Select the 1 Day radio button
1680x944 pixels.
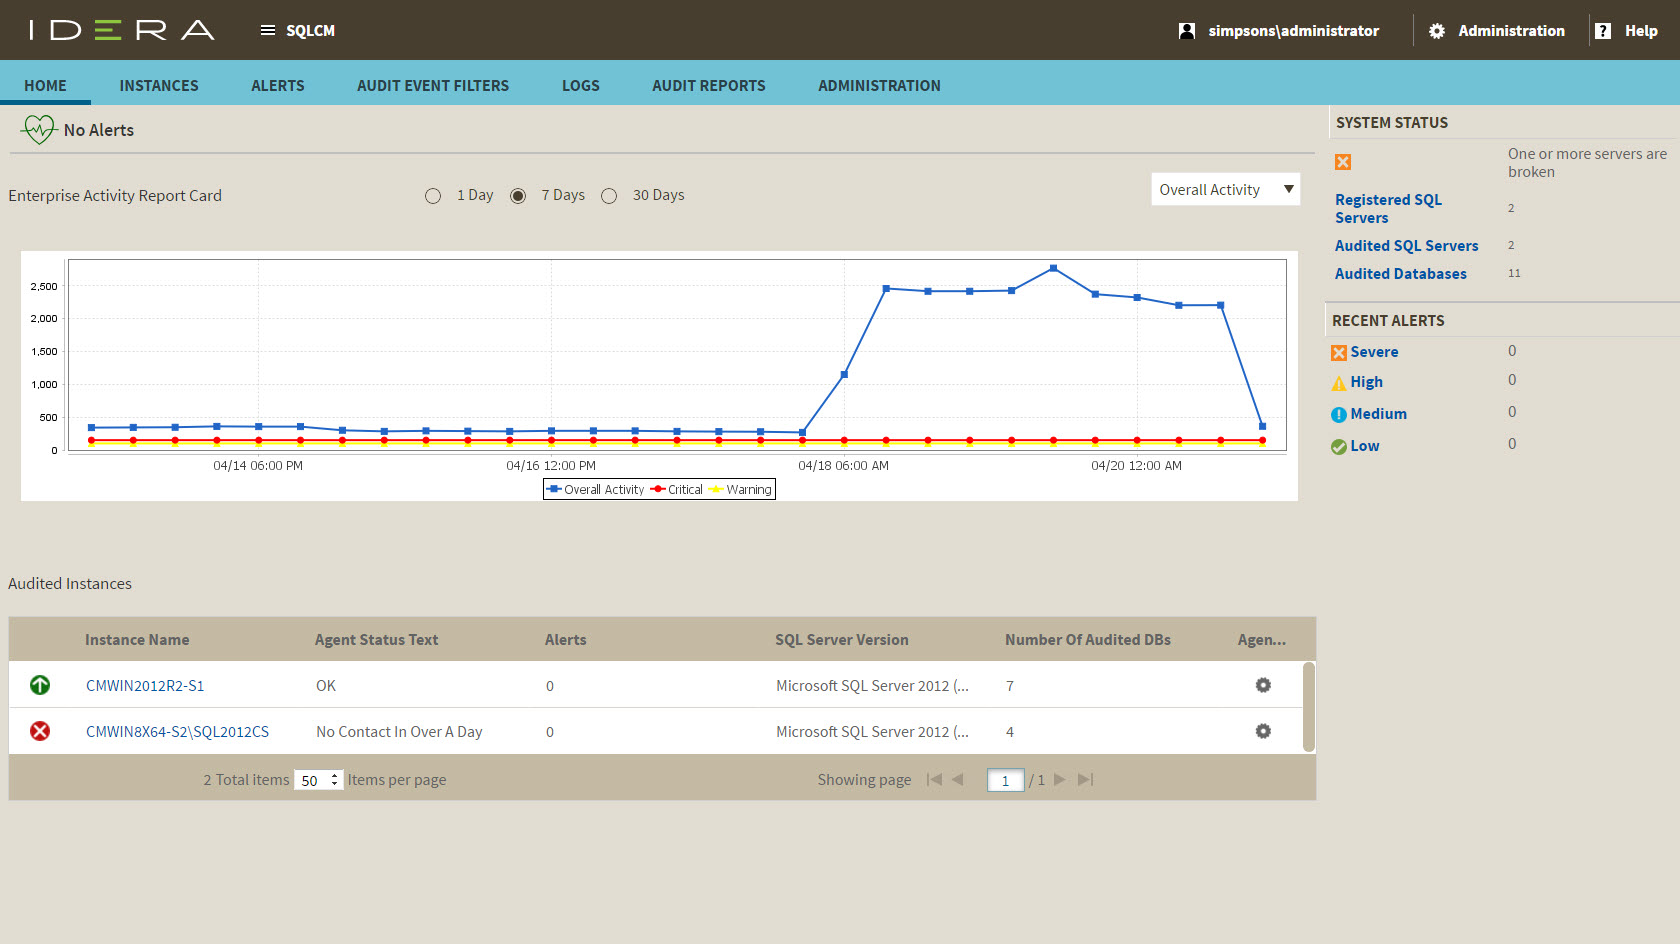(433, 196)
